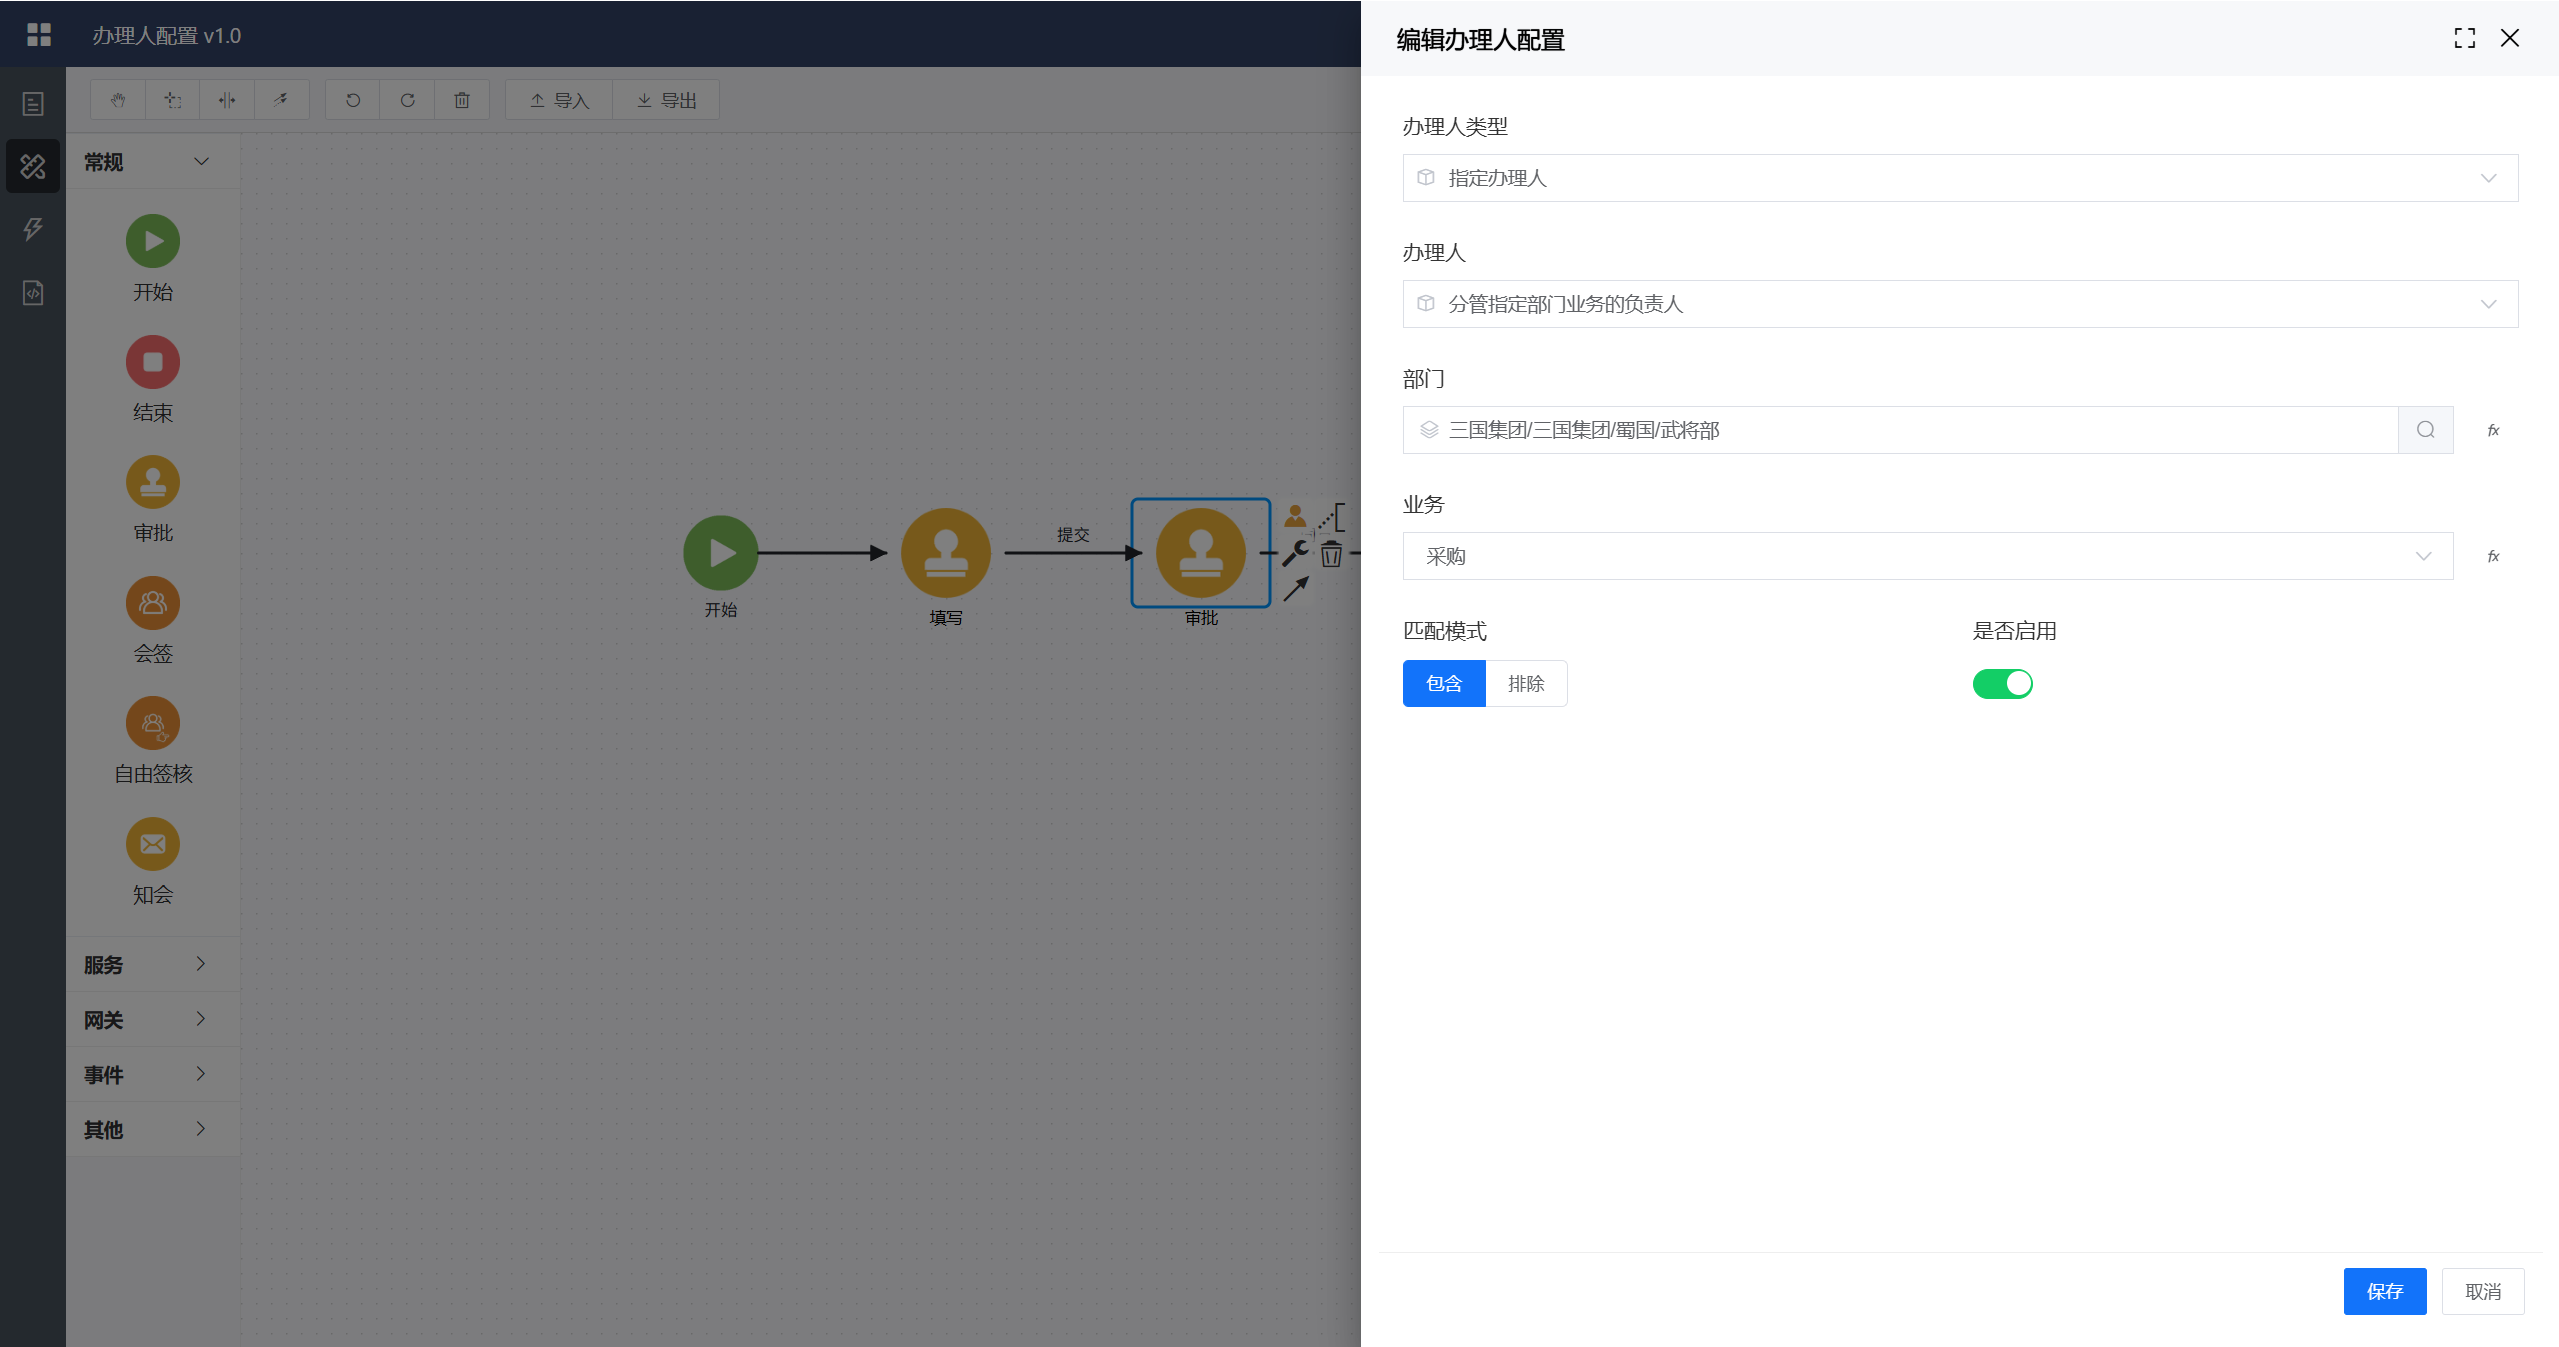
Task: Open the 业务 dropdown showing 采购
Action: click(x=1927, y=556)
